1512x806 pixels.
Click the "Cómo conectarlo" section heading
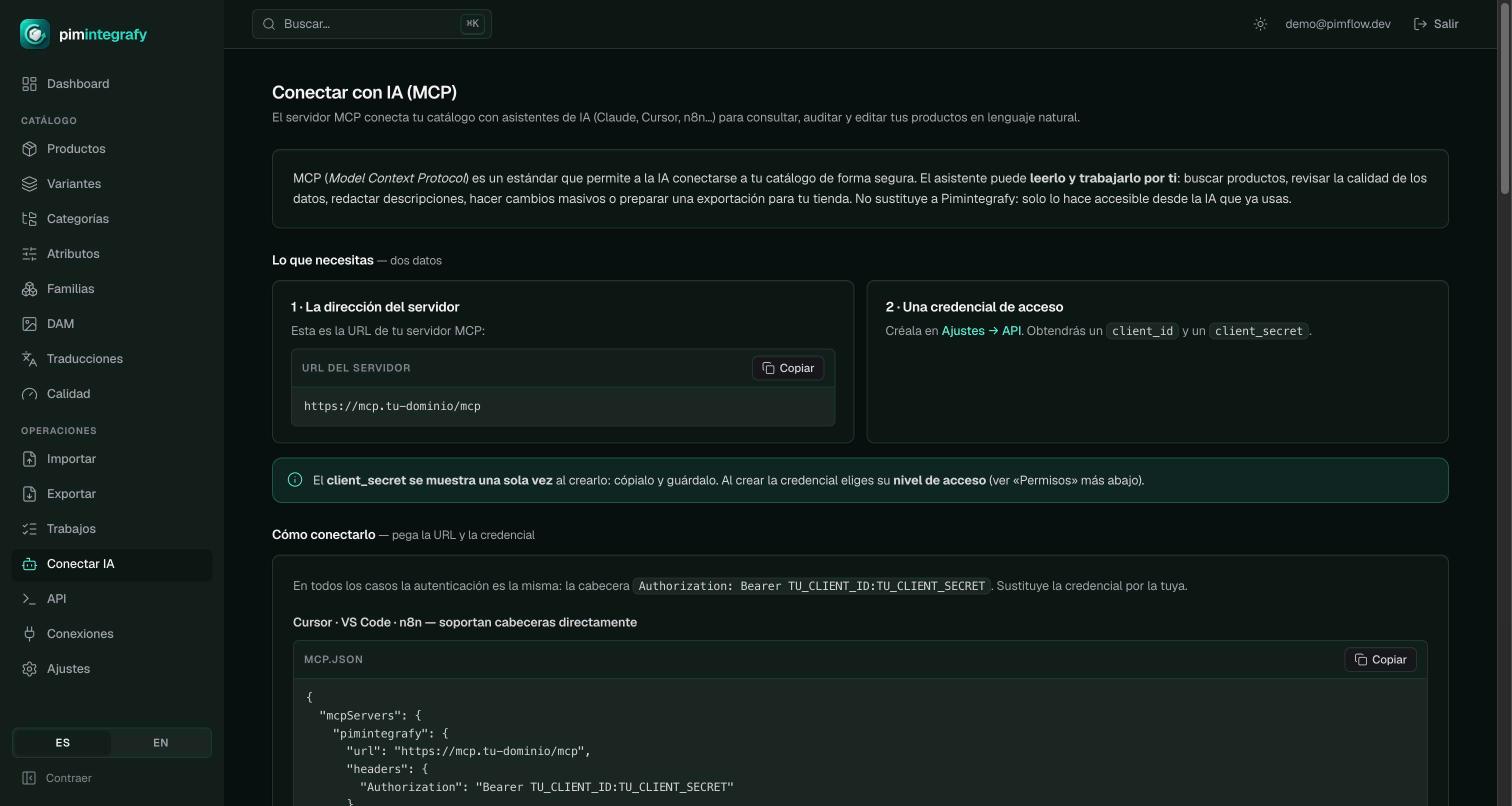[323, 535]
